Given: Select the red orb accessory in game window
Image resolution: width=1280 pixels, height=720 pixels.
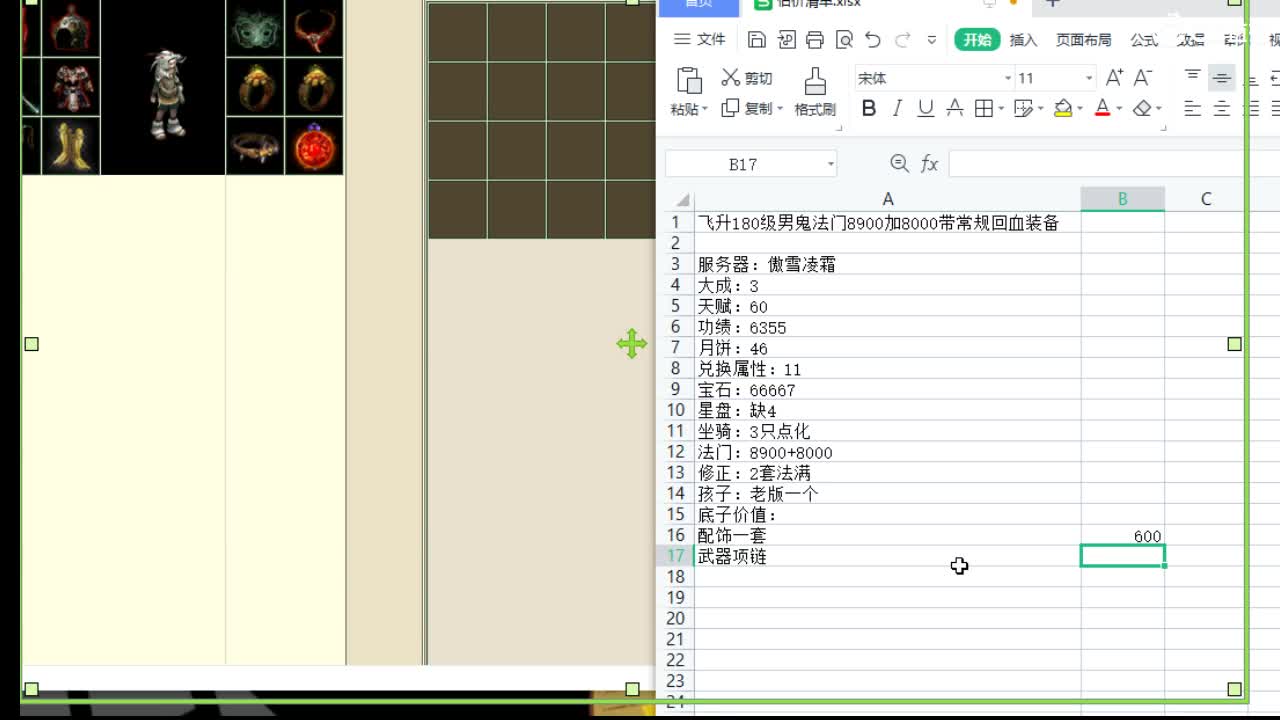Looking at the screenshot, I should tap(314, 145).
